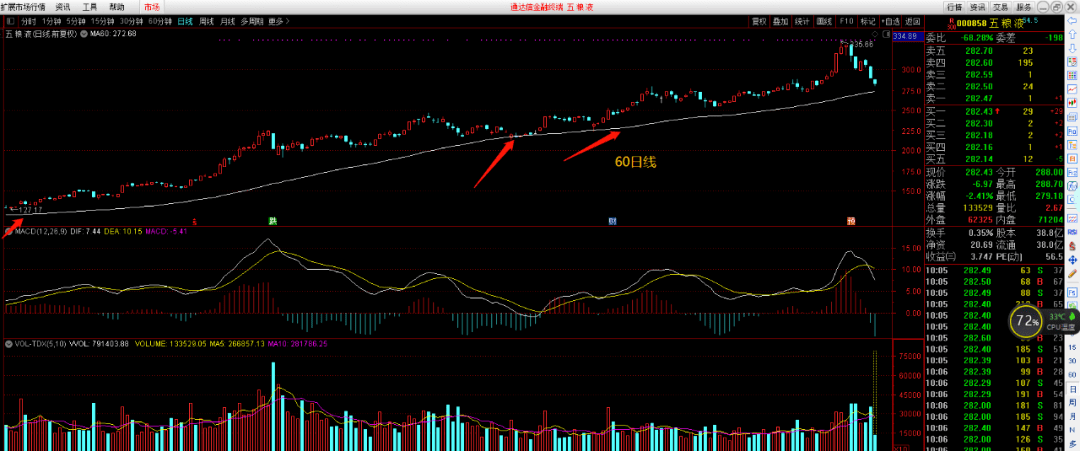Select the 市场 tab

(151, 6)
